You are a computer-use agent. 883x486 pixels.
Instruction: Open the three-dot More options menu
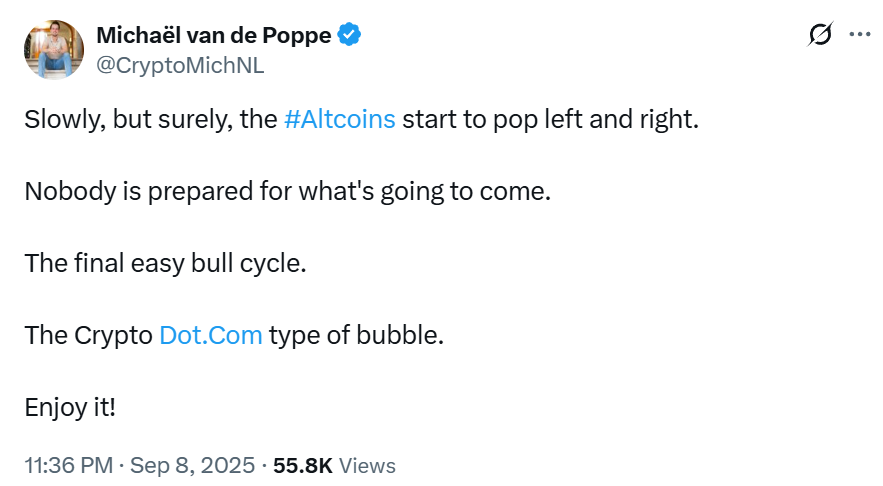click(x=859, y=34)
